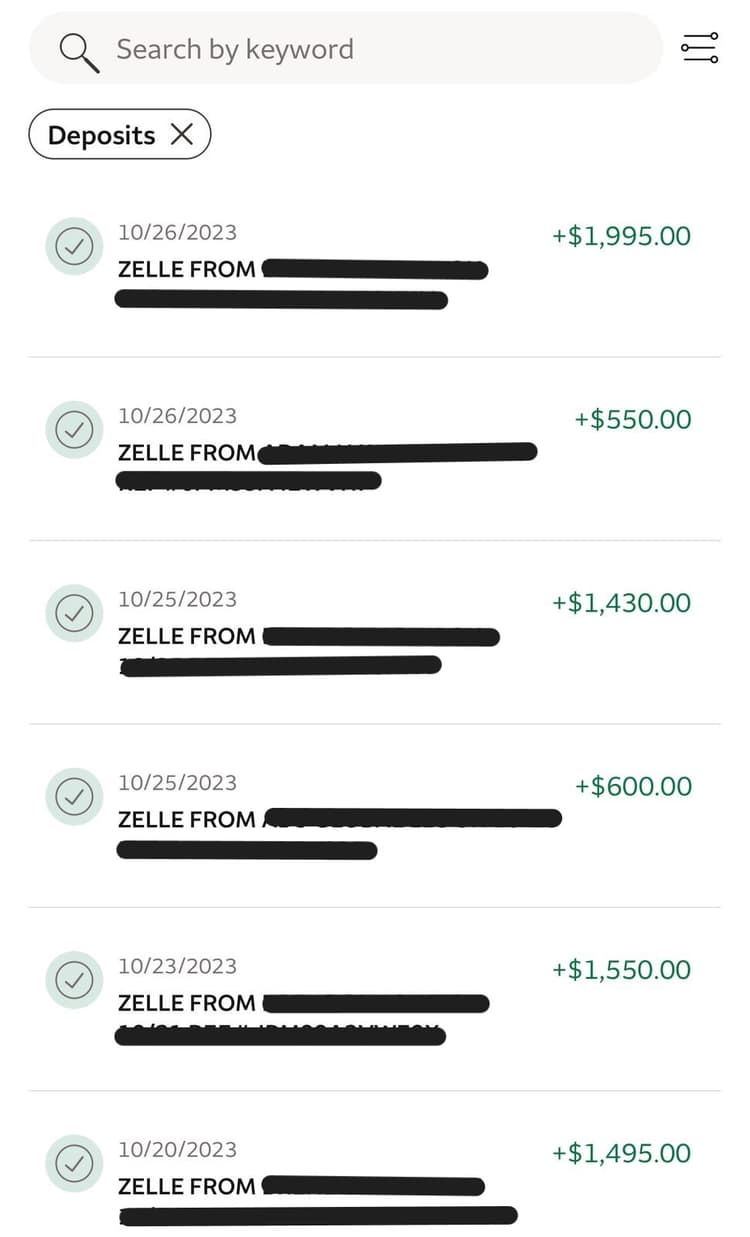Select the +$1,430.00 deposit amount
Screen dimensions: 750x1237
(621, 603)
